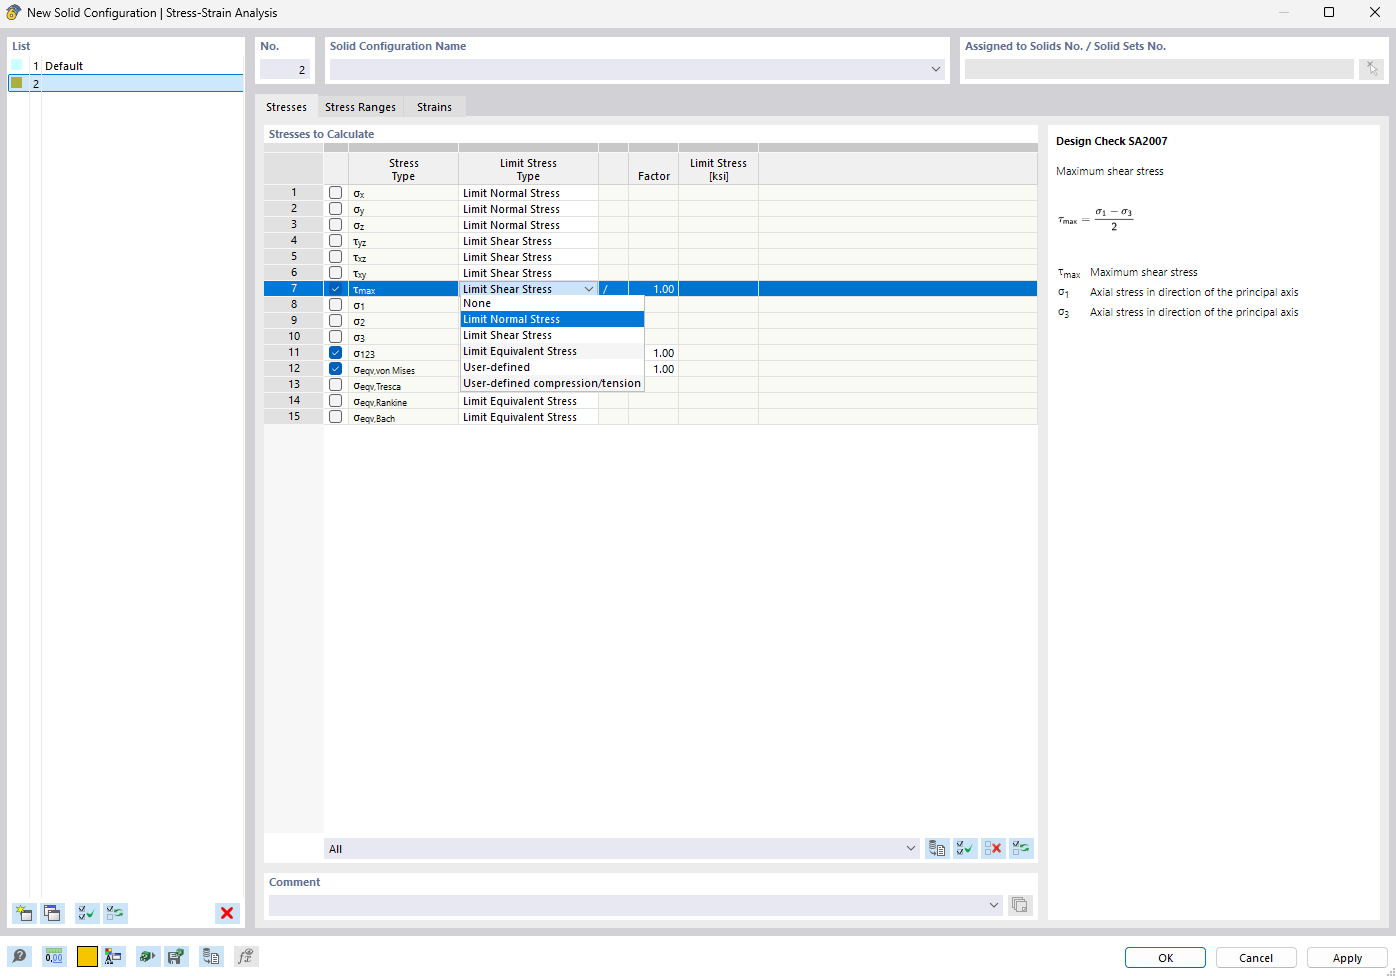
Task: Switch to the Stress Ranges tab
Action: [360, 106]
